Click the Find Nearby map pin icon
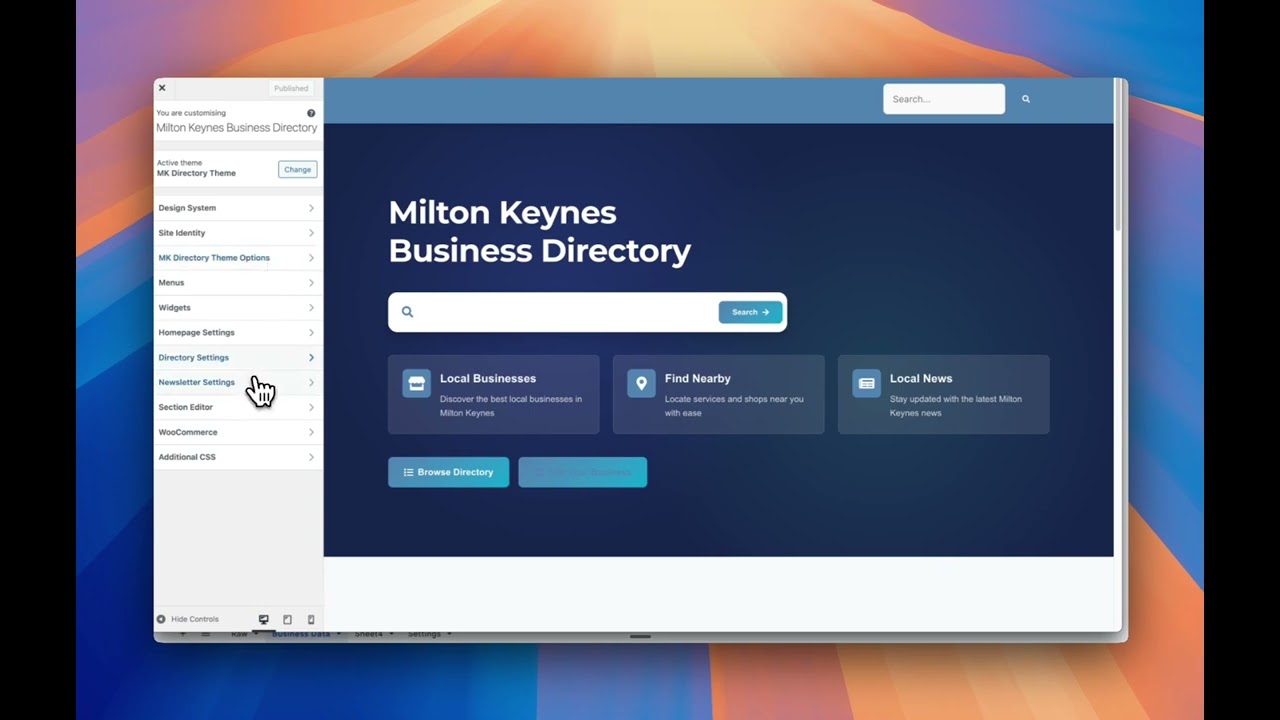The image size is (1280, 720). [641, 384]
